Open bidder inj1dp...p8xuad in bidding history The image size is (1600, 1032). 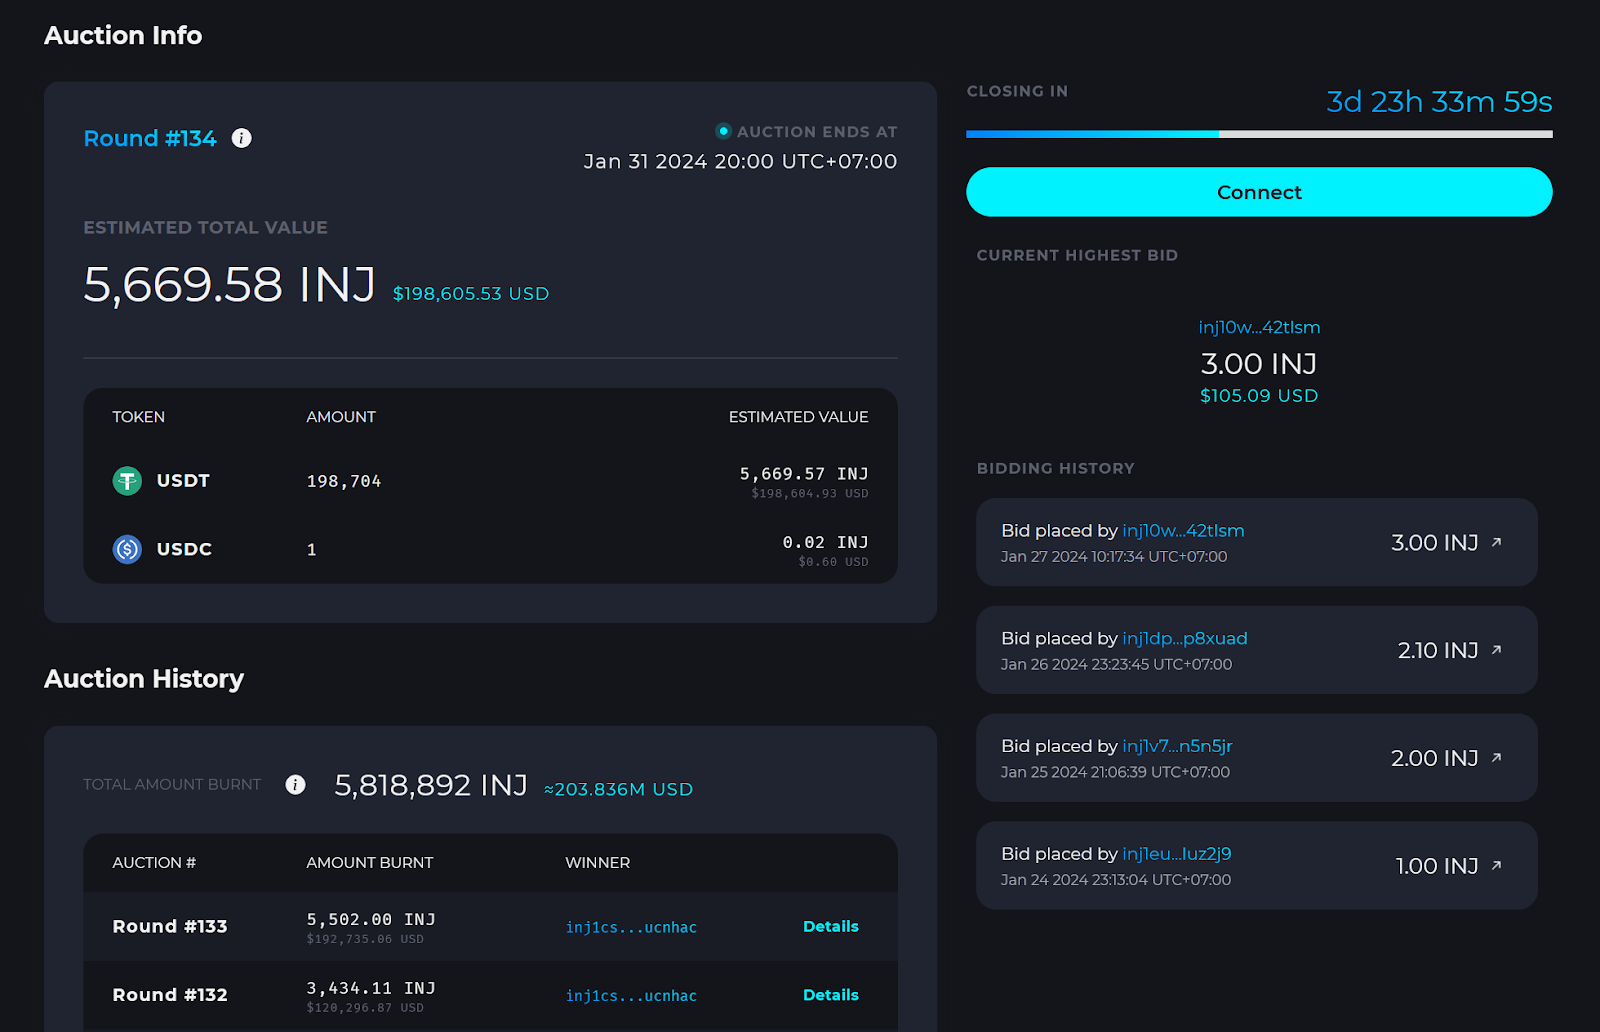[x=1185, y=639]
